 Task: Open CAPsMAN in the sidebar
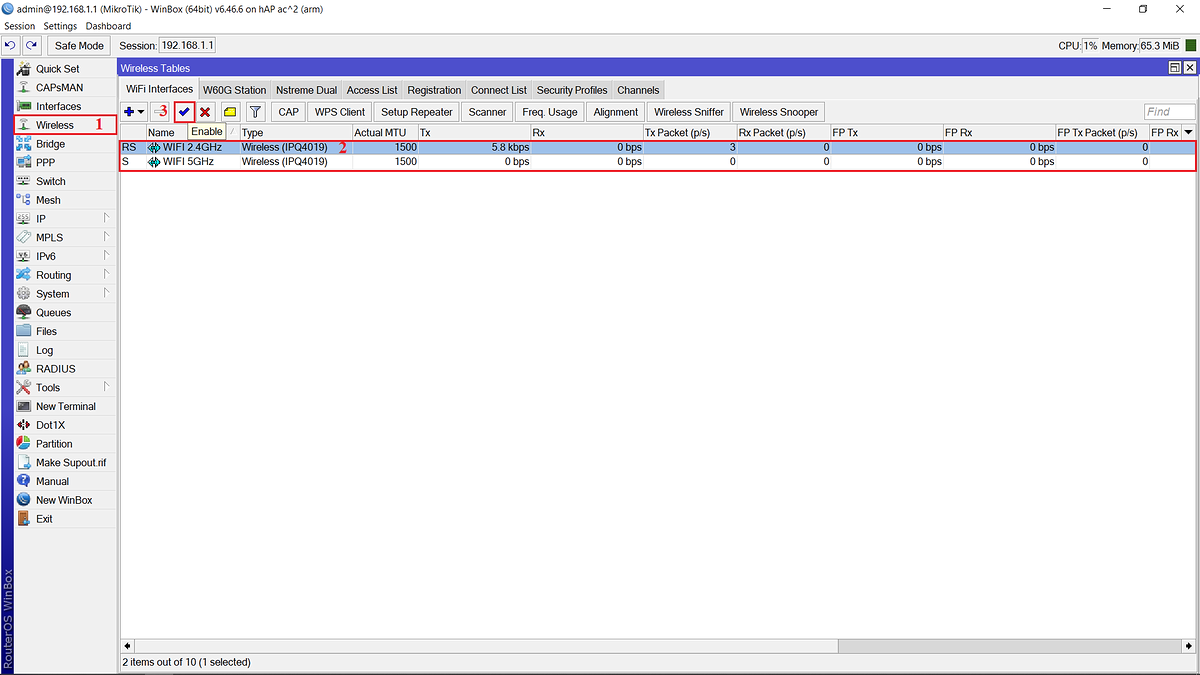(58, 88)
